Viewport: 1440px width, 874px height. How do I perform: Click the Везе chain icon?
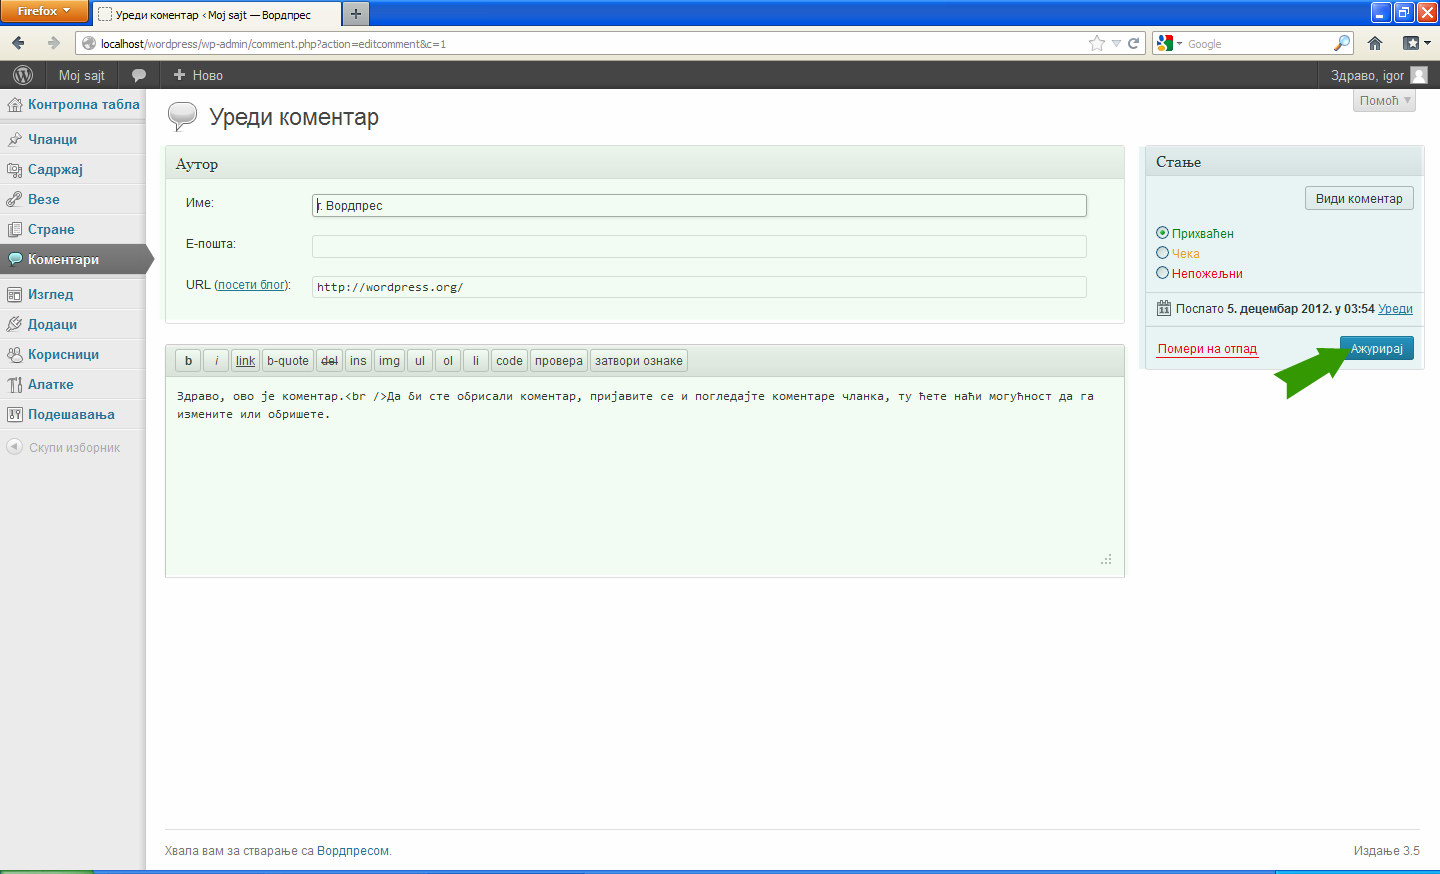[14, 200]
